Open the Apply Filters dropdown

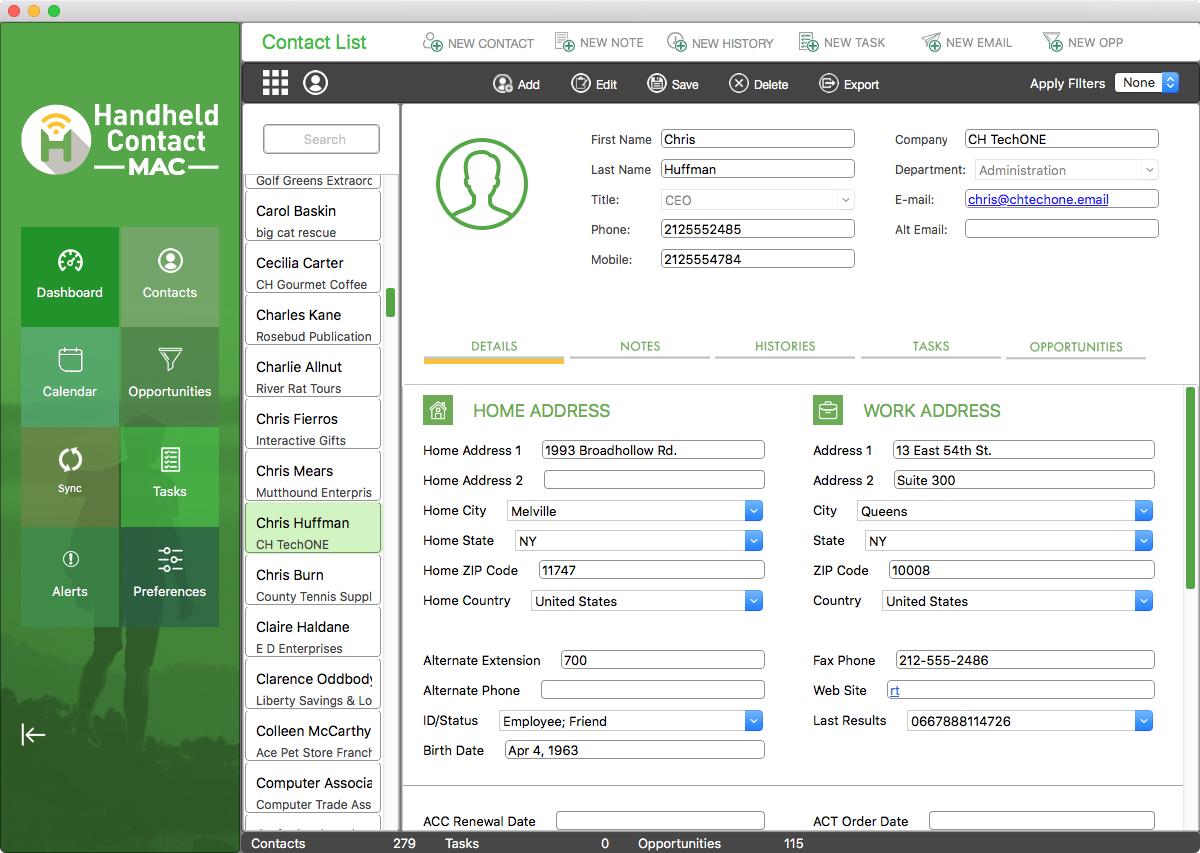click(1147, 83)
